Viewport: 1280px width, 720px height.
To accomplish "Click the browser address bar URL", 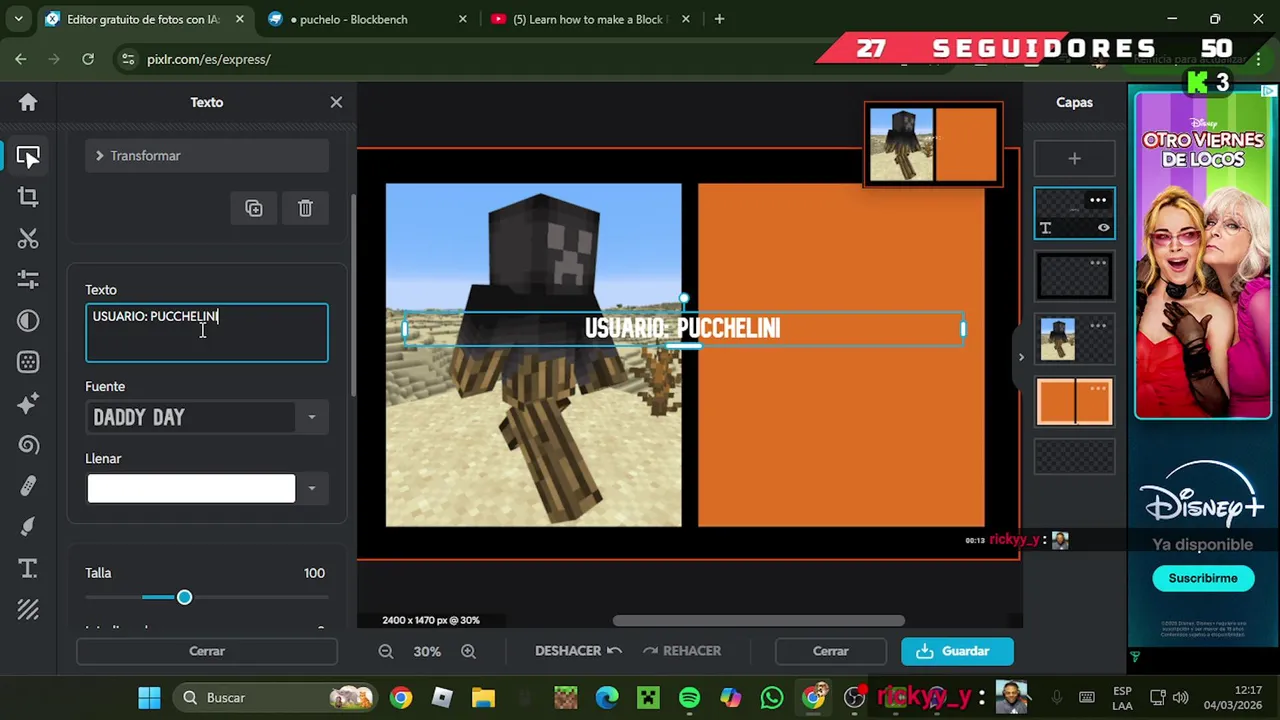I will [209, 59].
